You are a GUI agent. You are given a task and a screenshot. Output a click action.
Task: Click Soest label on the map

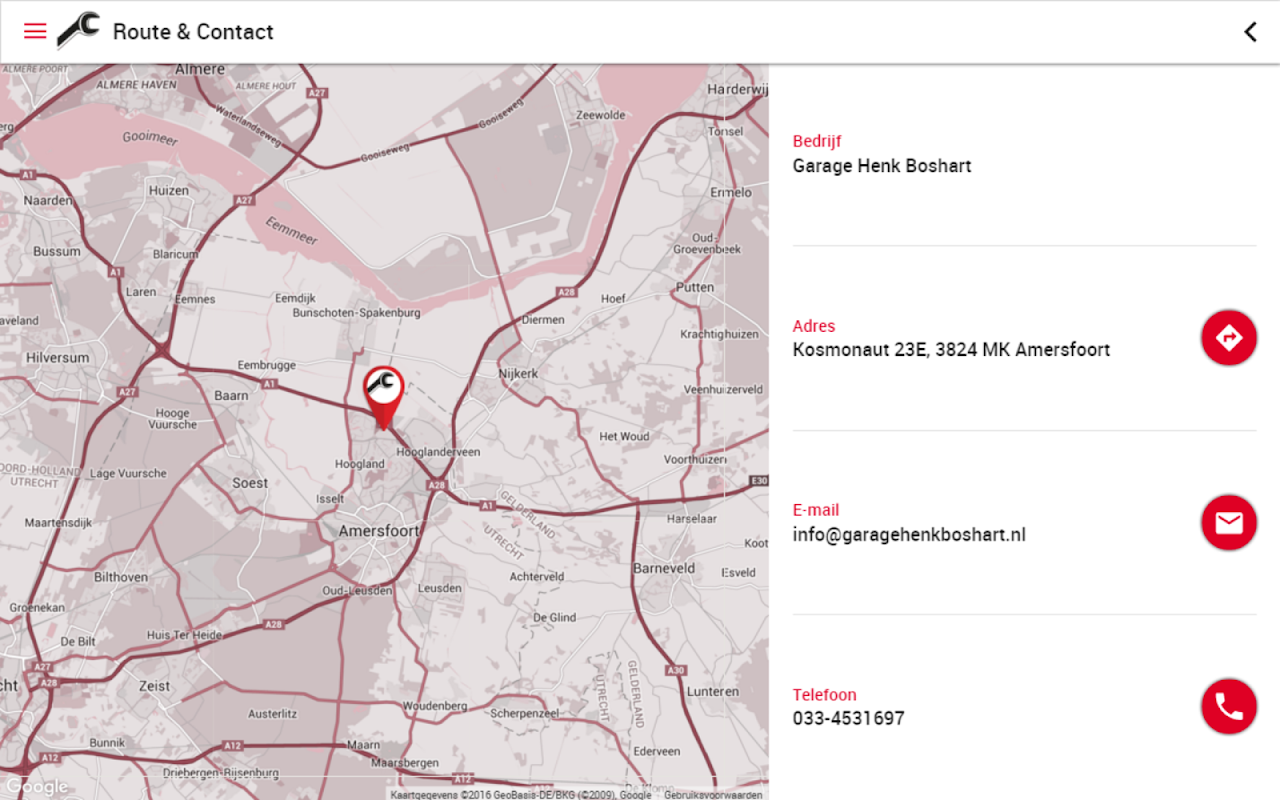pos(250,483)
